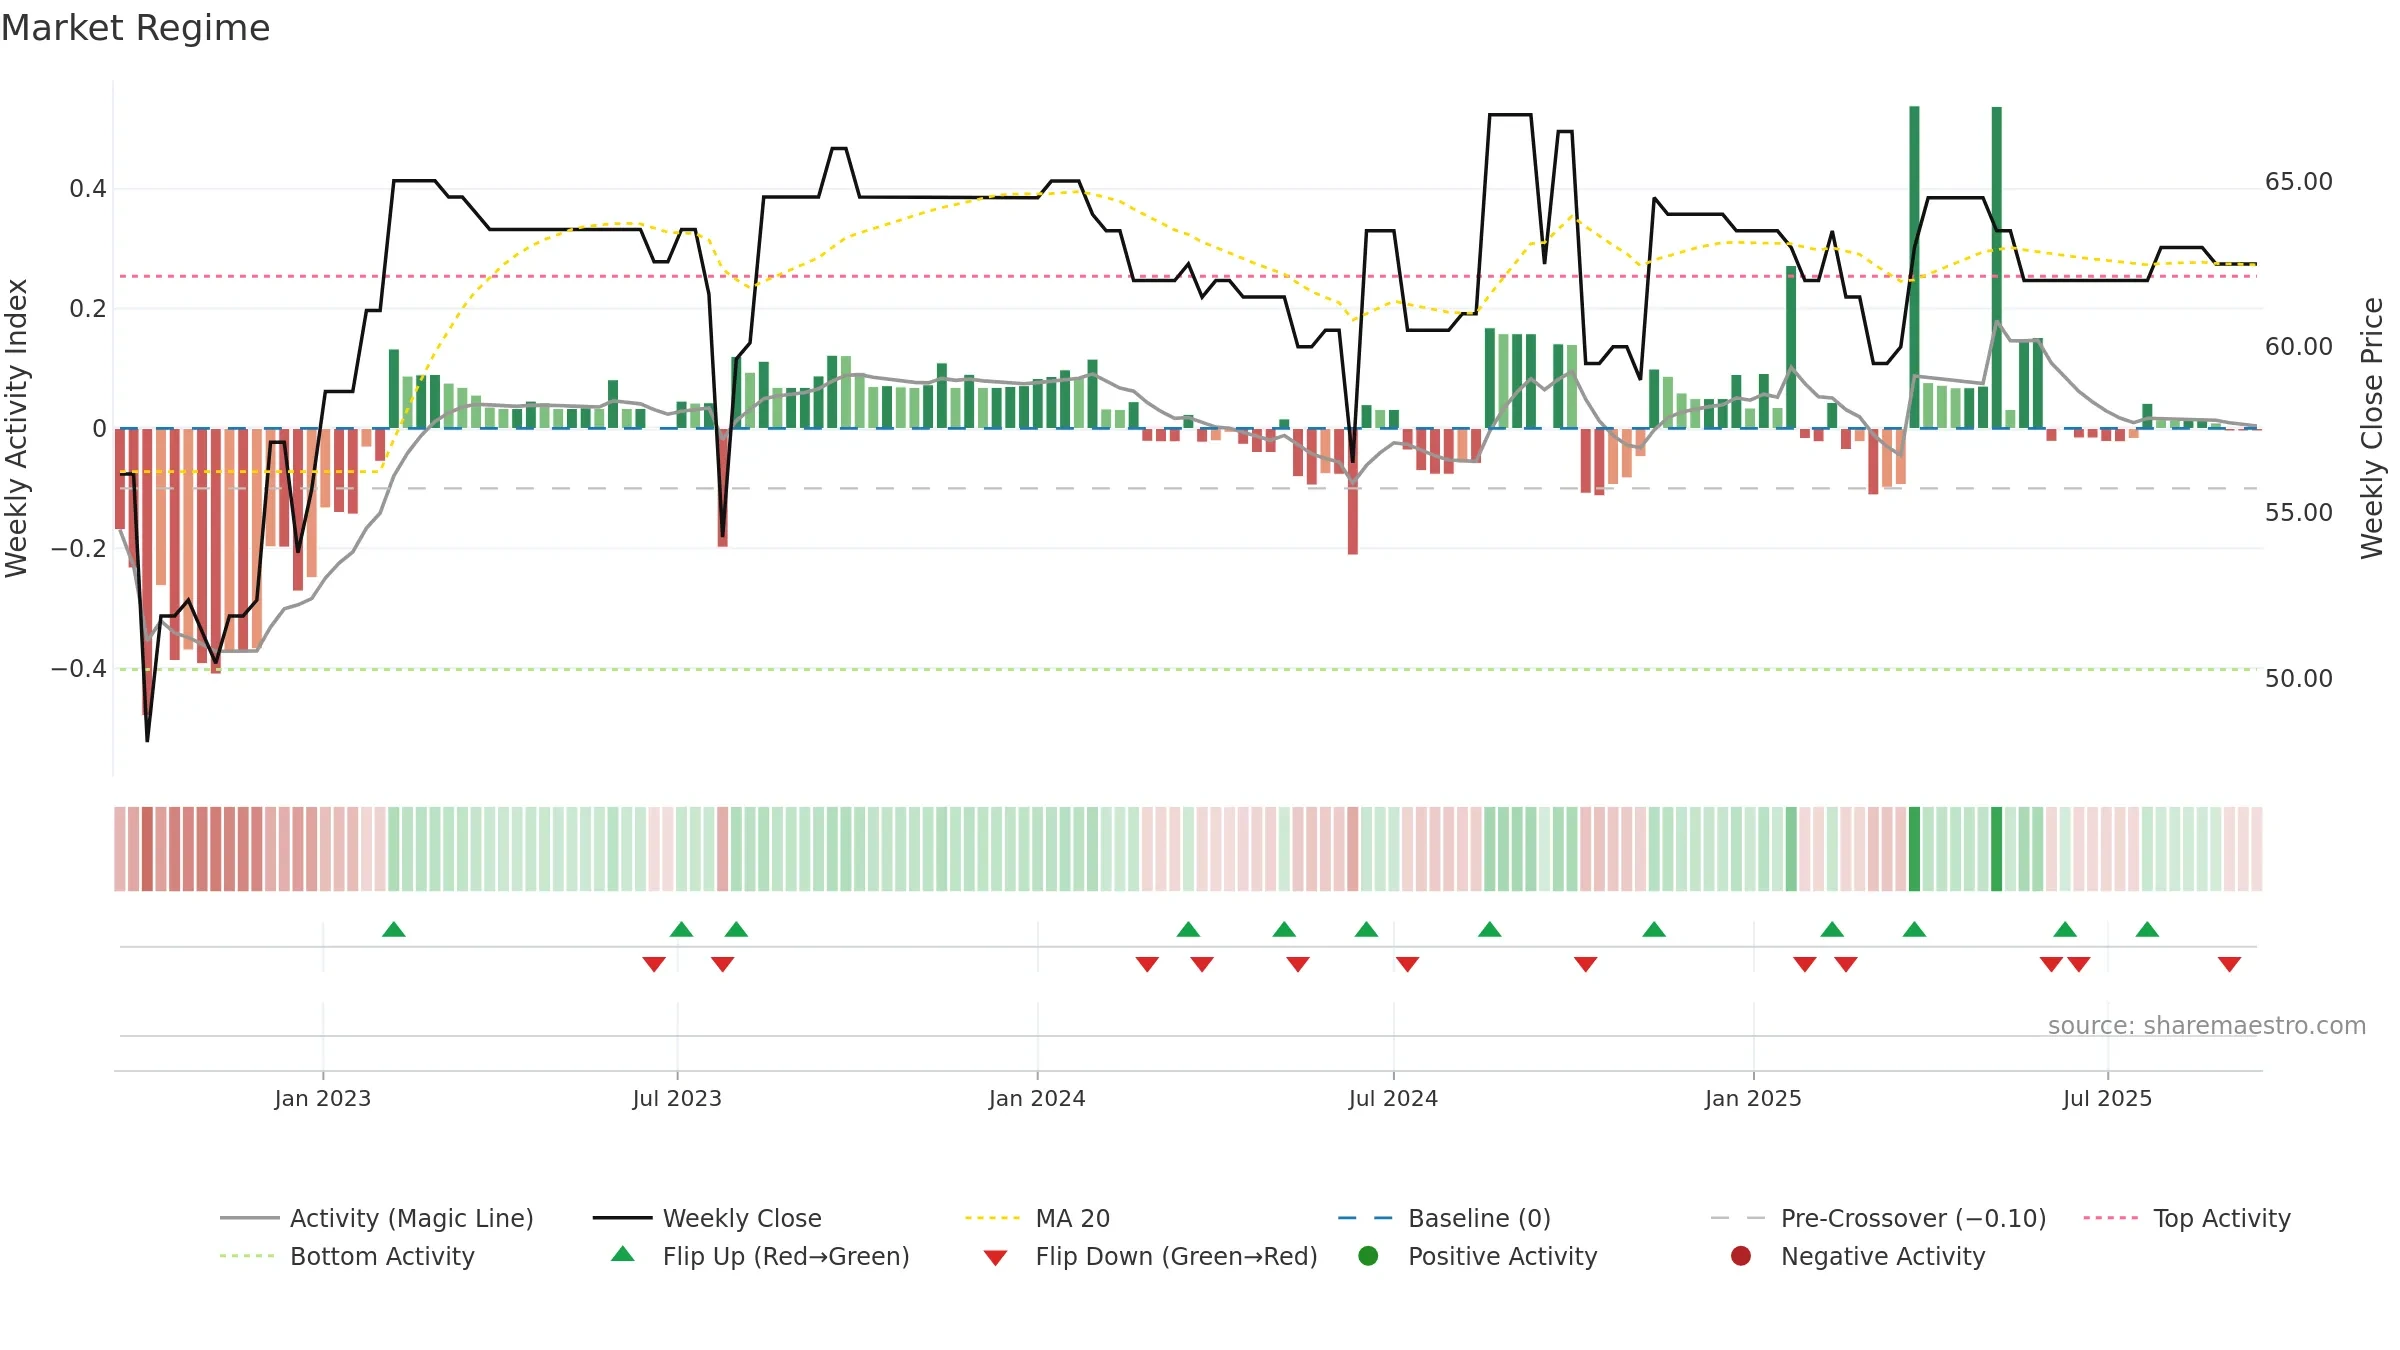This screenshot has width=2400, height=1350.
Task: Click the Jan 2023 axis label
Action: tap(323, 1098)
